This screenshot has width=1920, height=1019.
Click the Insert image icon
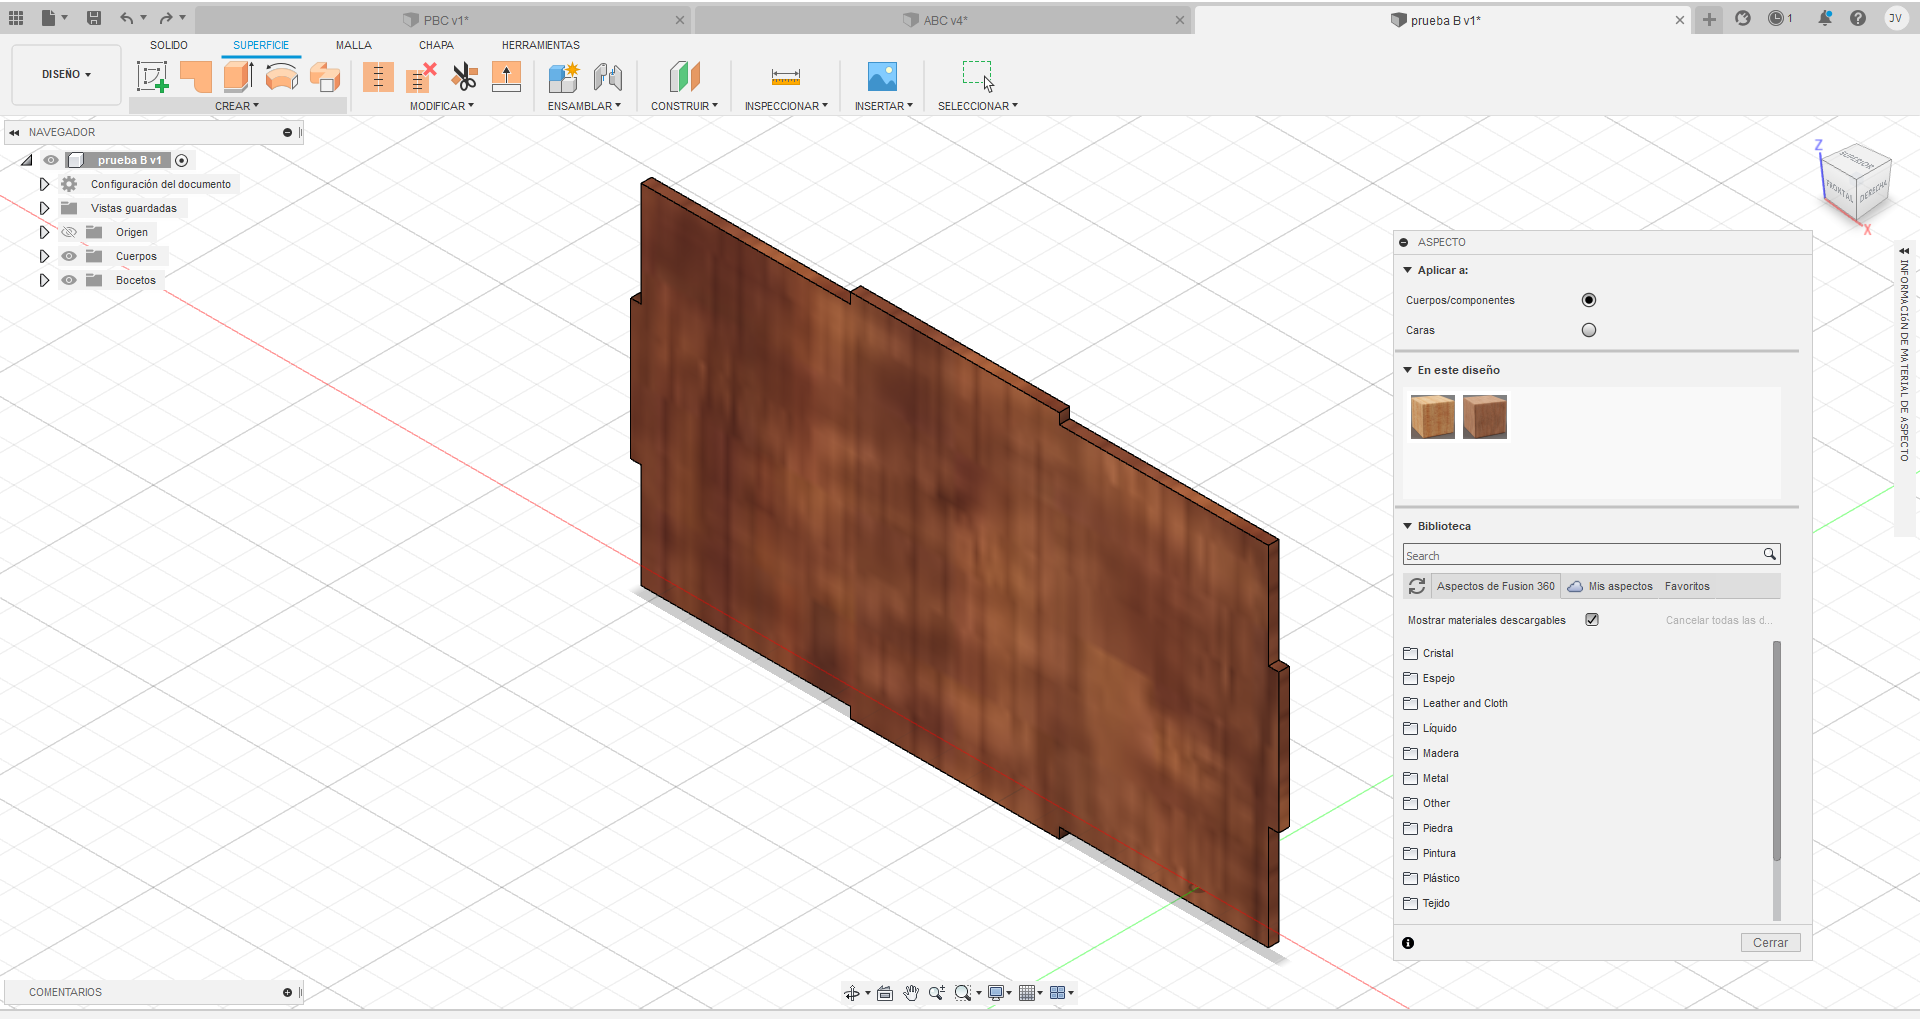[882, 77]
